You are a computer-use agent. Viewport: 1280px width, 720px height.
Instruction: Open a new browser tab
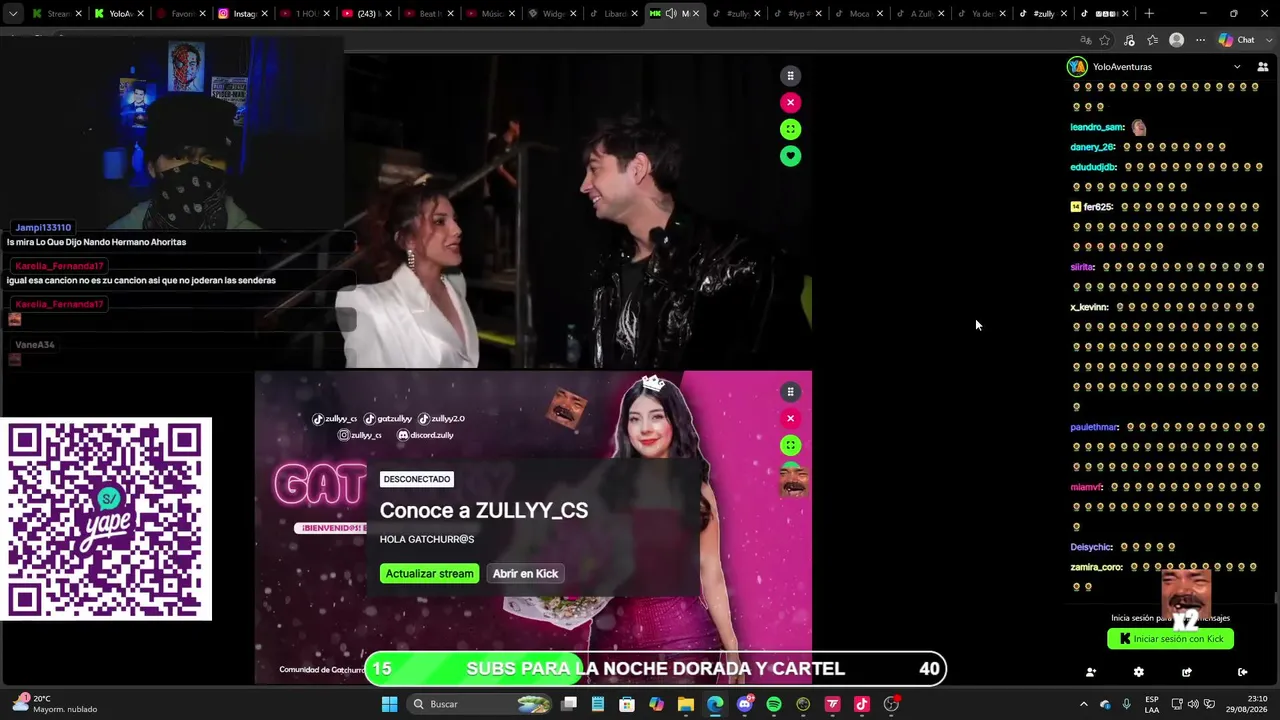(1149, 14)
